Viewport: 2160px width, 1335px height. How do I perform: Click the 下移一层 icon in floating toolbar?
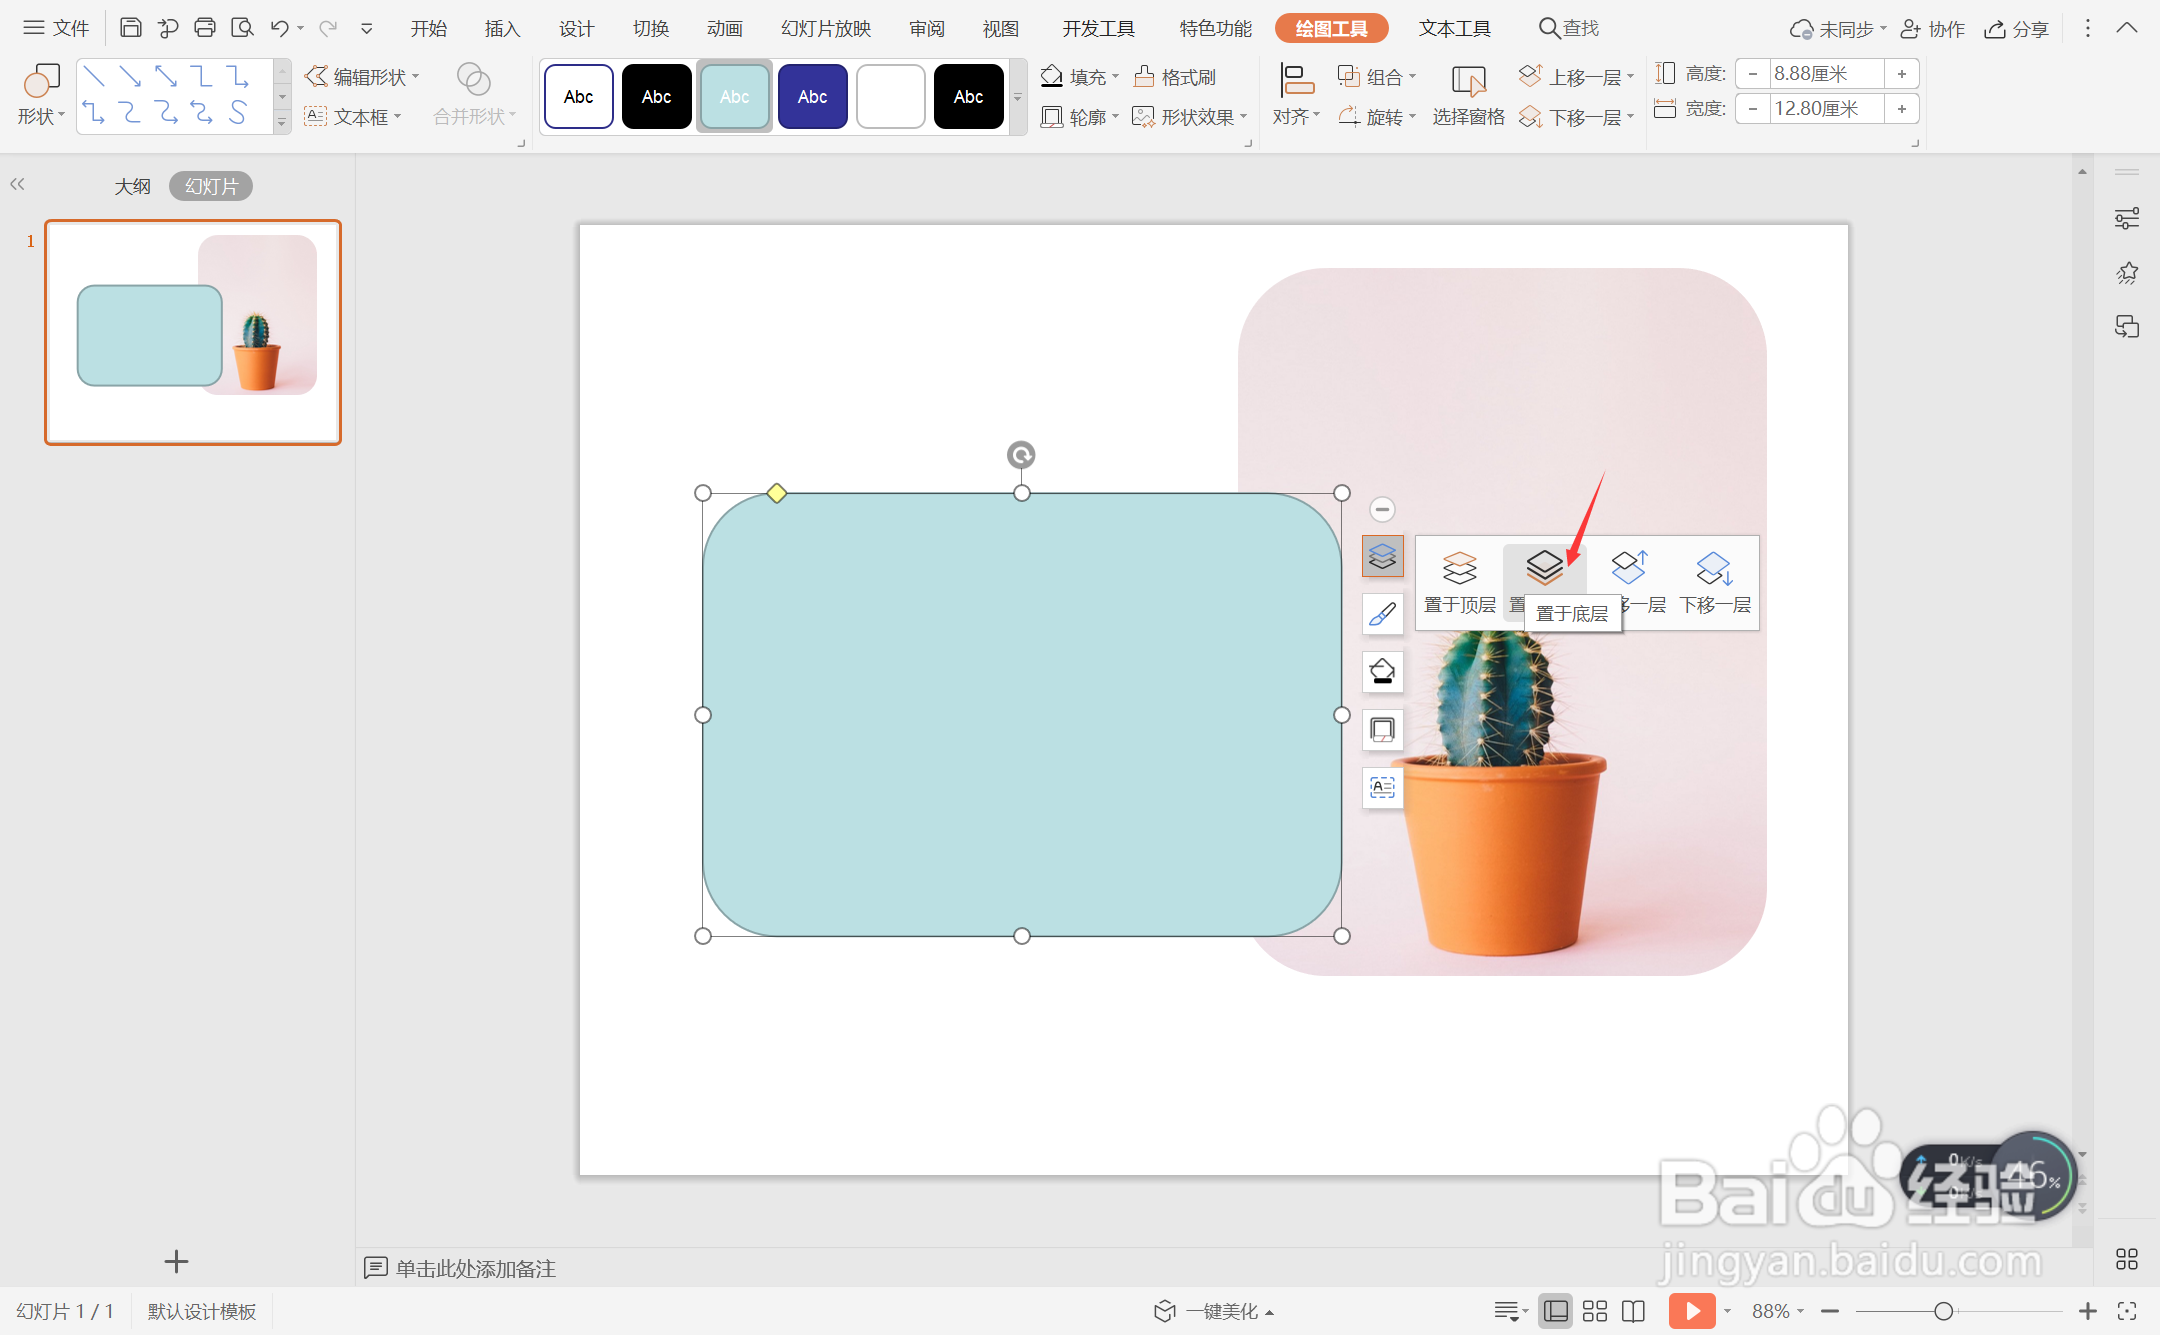(1714, 569)
